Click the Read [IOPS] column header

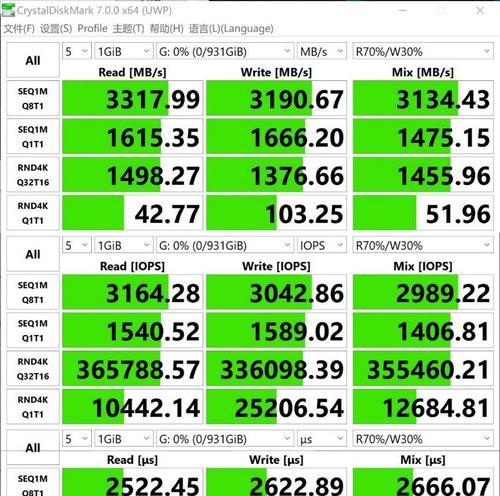coord(132,266)
